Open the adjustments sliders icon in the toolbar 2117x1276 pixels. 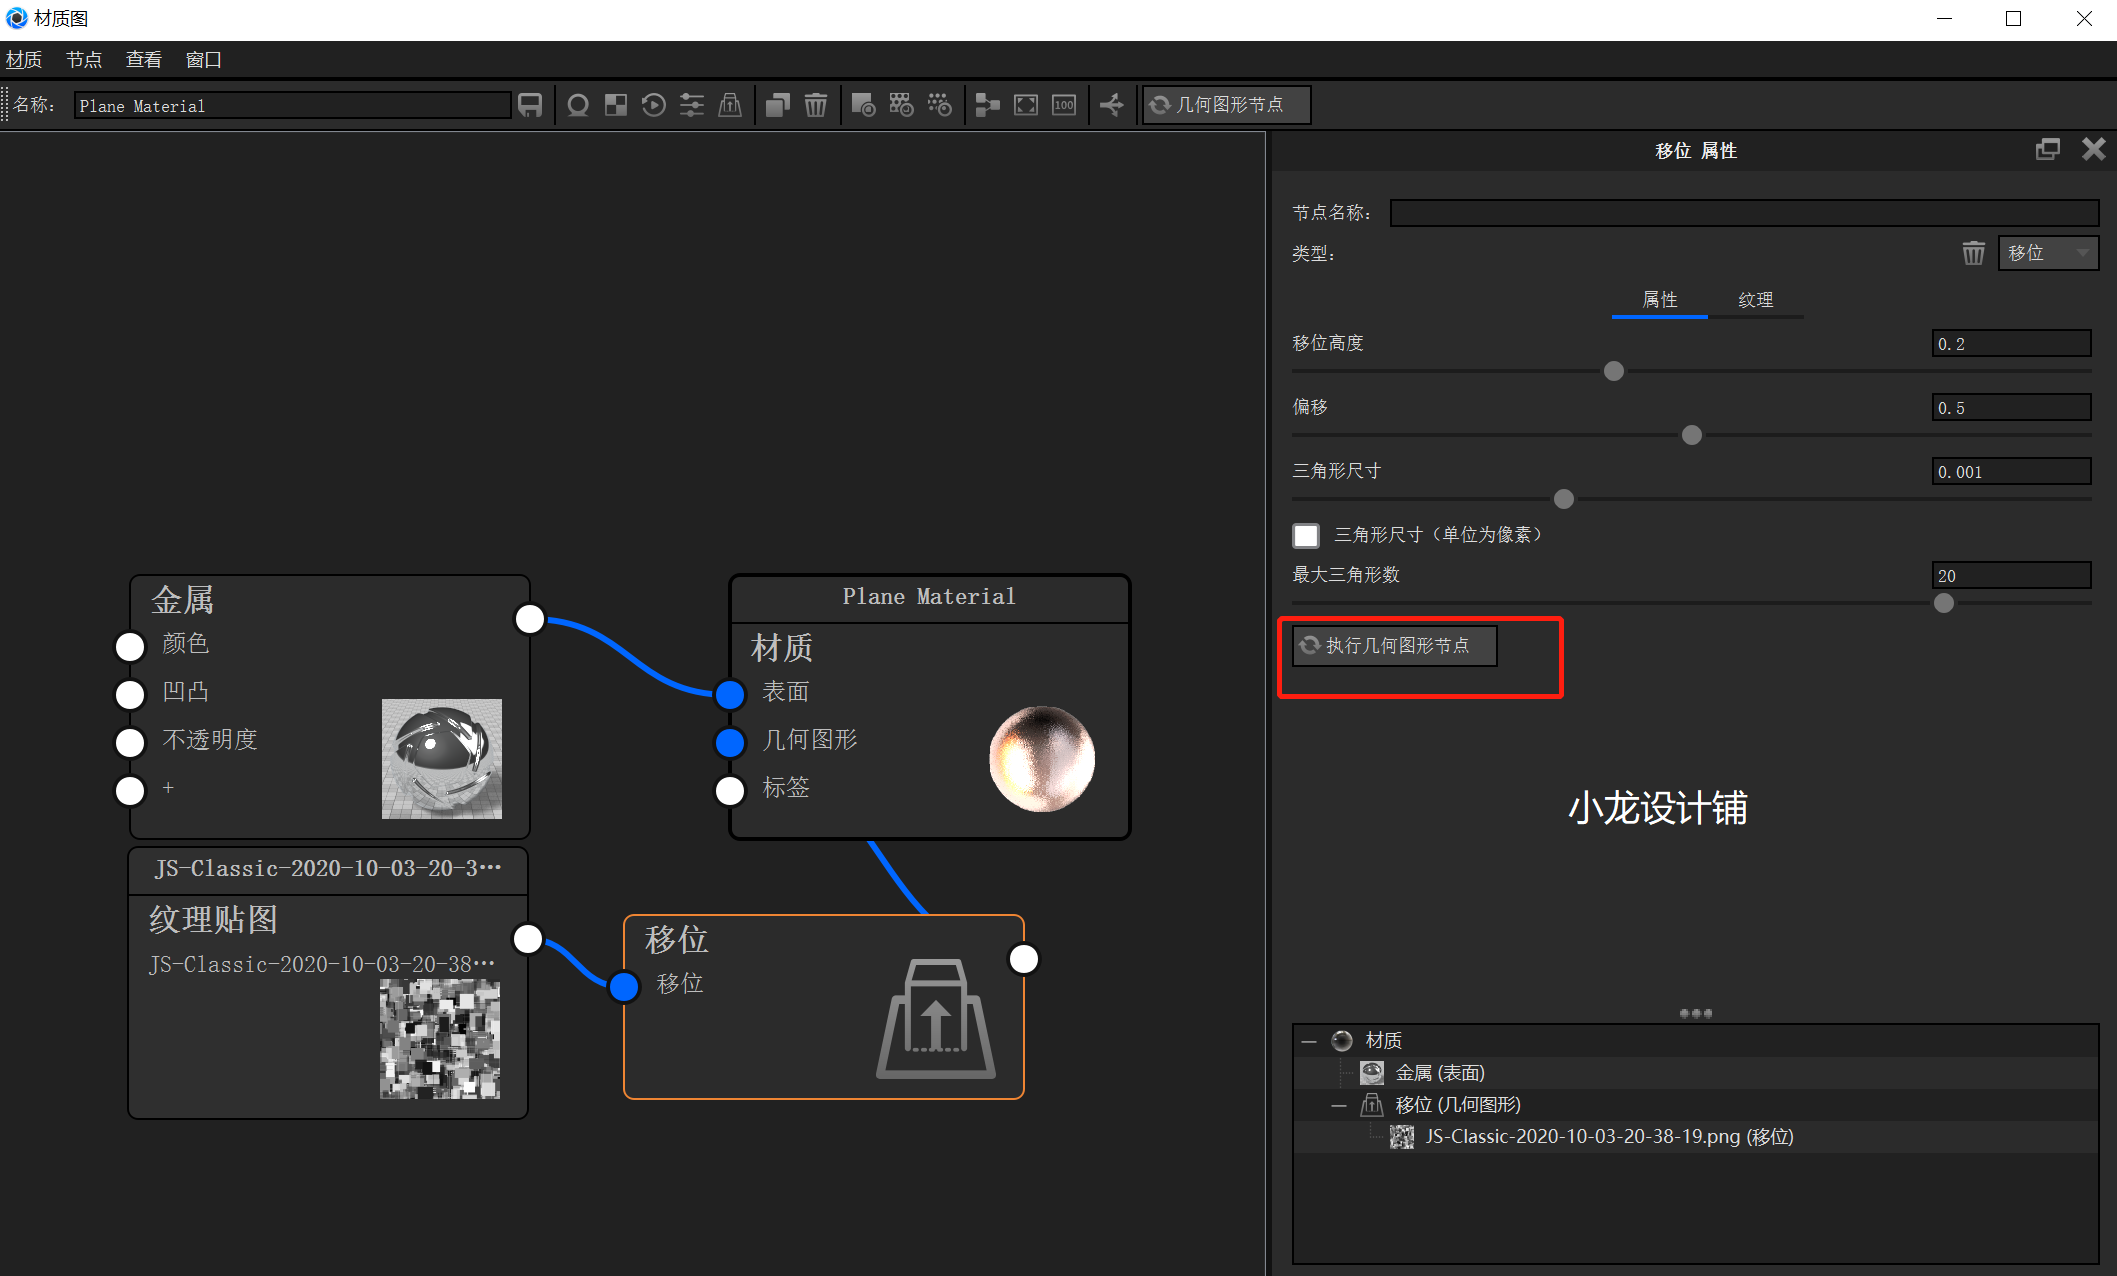coord(691,104)
